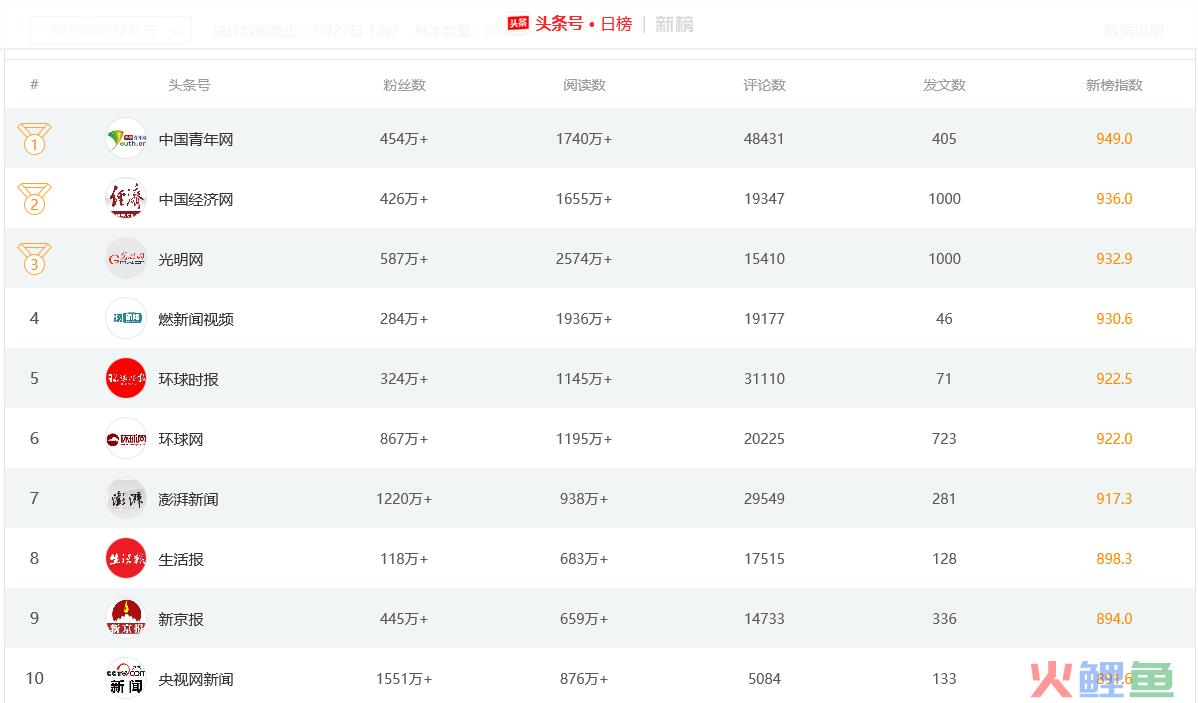
Task: Click the 粉丝数 column header
Action: (x=404, y=85)
